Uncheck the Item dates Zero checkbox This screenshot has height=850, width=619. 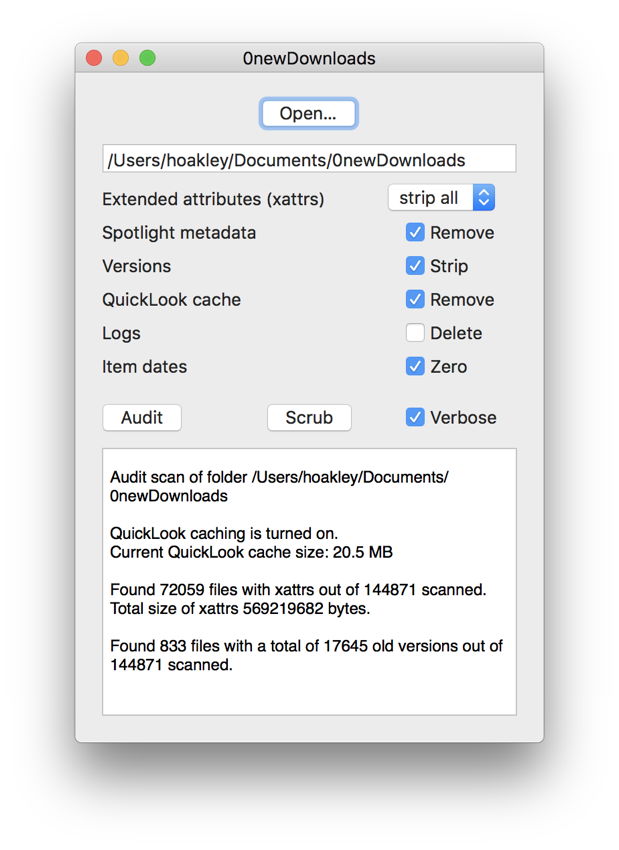415,367
